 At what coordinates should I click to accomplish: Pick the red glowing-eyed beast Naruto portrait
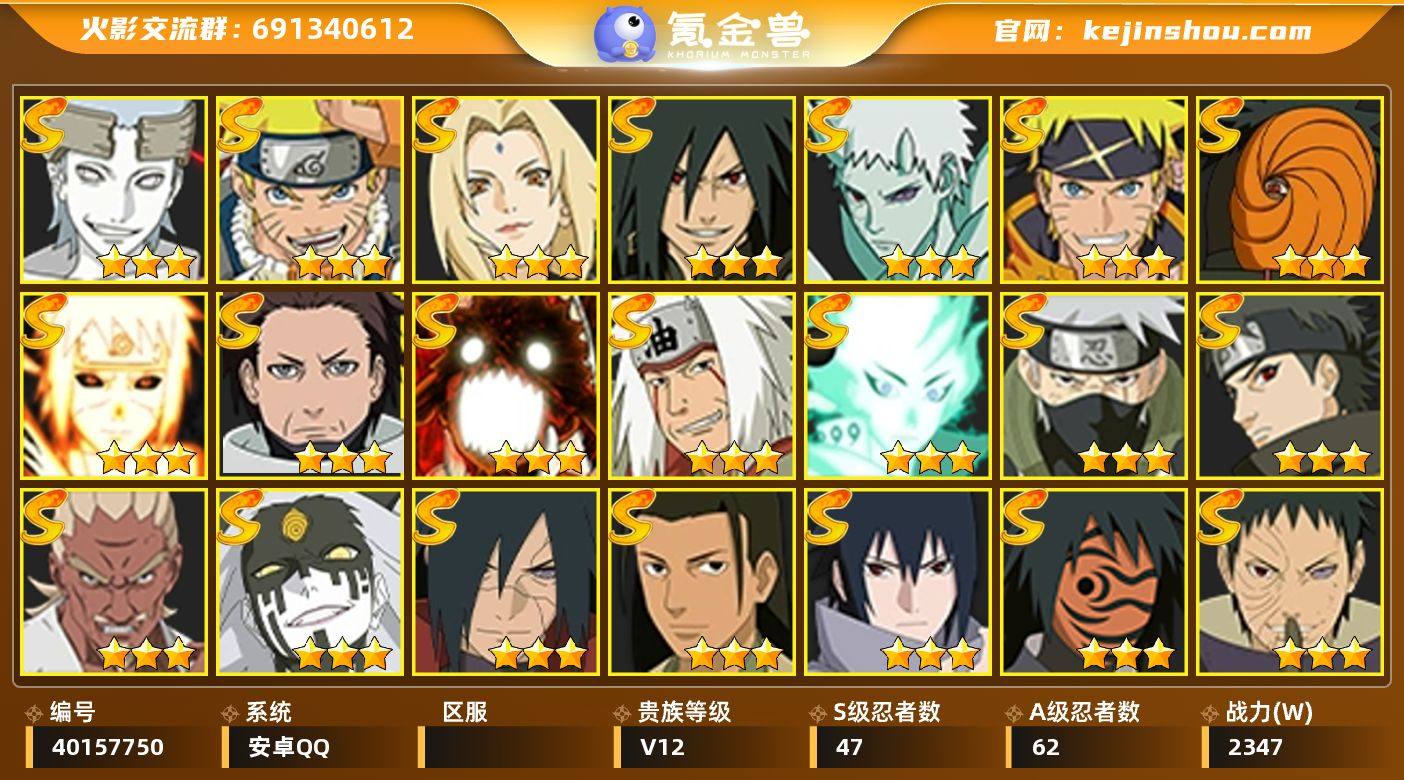[x=506, y=385]
